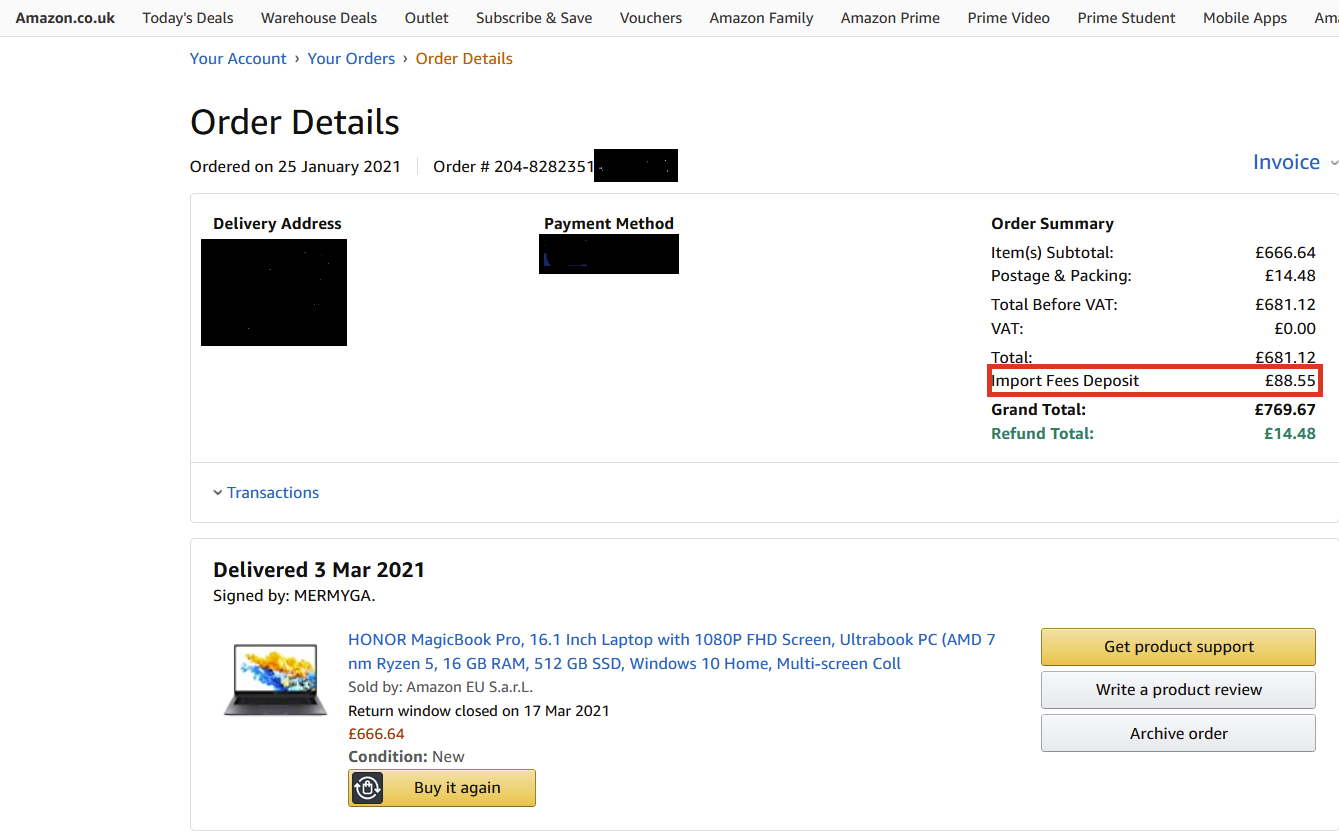Screen dimensions: 1339x831
Task: Go to Amazon.co.uk home link
Action: 65,18
